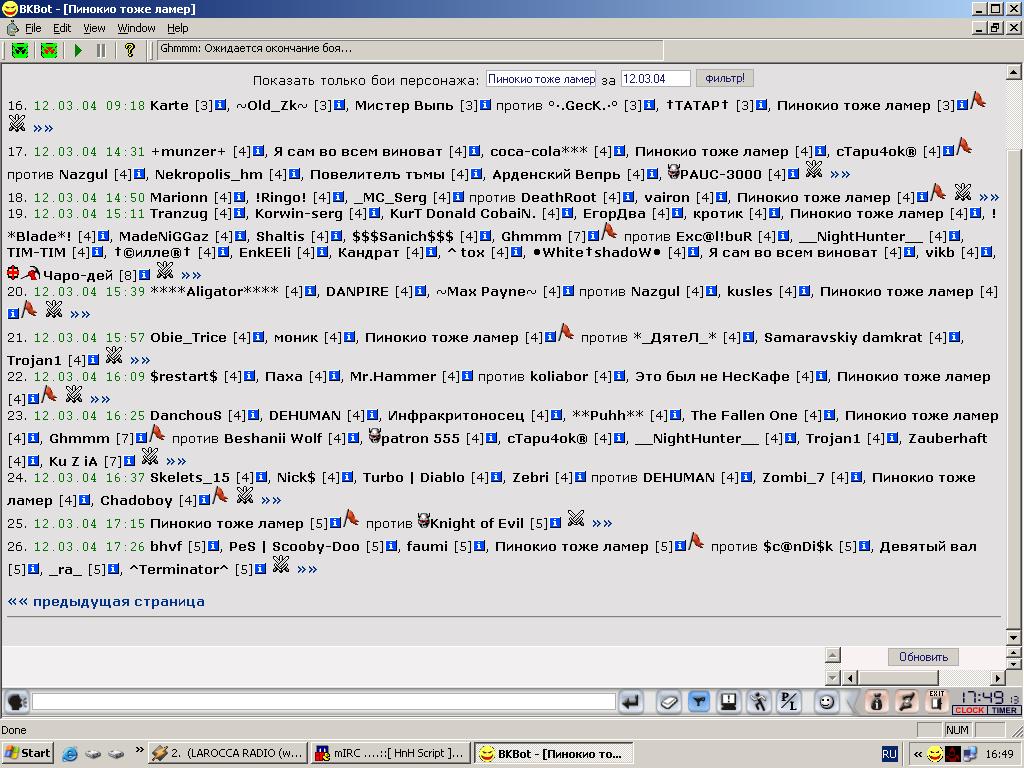Click main page scrollbar down arrow
The height and width of the screenshot is (768, 1024).
pyautogui.click(x=1014, y=637)
